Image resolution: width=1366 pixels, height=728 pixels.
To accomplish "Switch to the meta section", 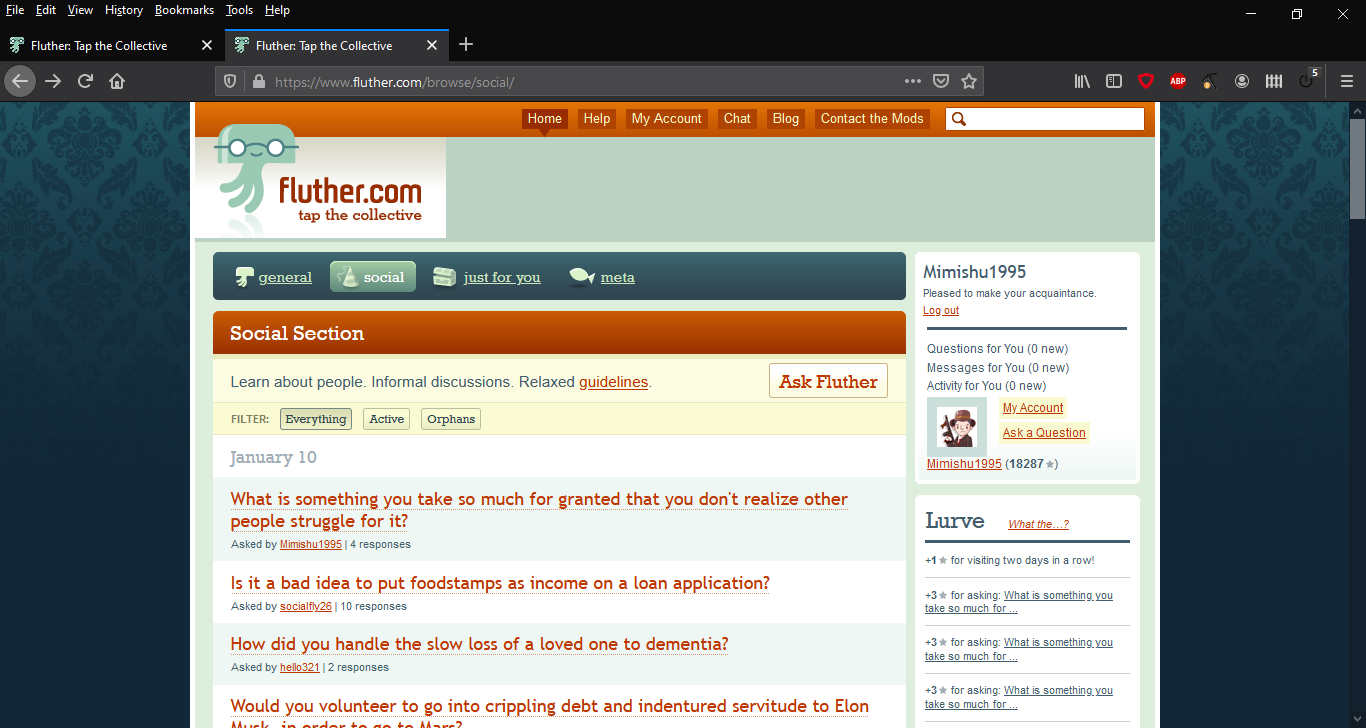I will tap(602, 277).
